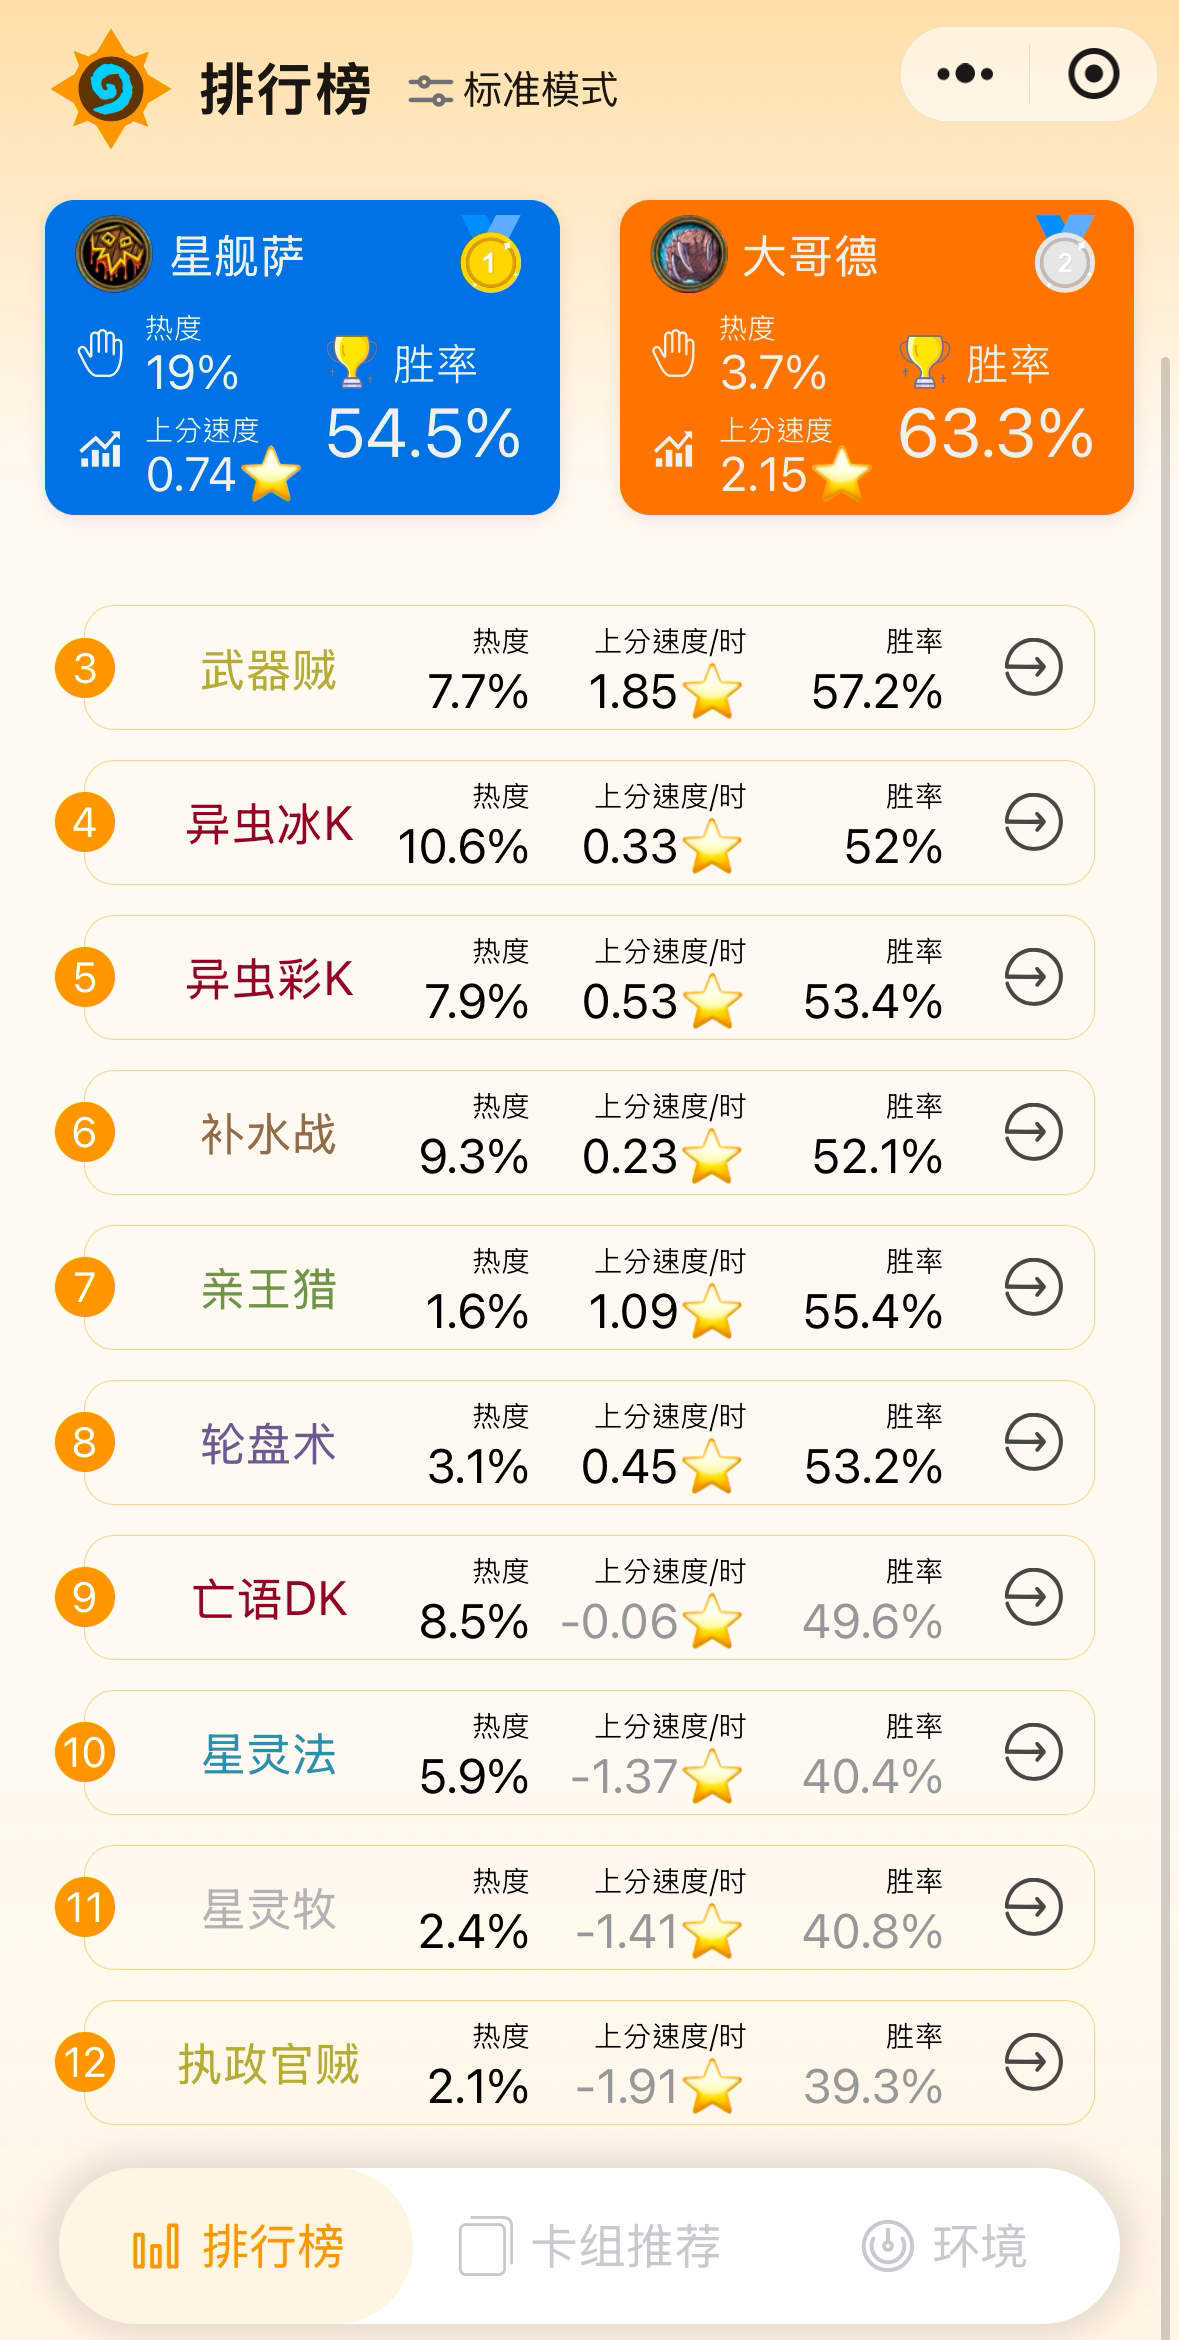Open details arrow for 轮盘术
The height and width of the screenshot is (2340, 1179).
coord(1032,1442)
